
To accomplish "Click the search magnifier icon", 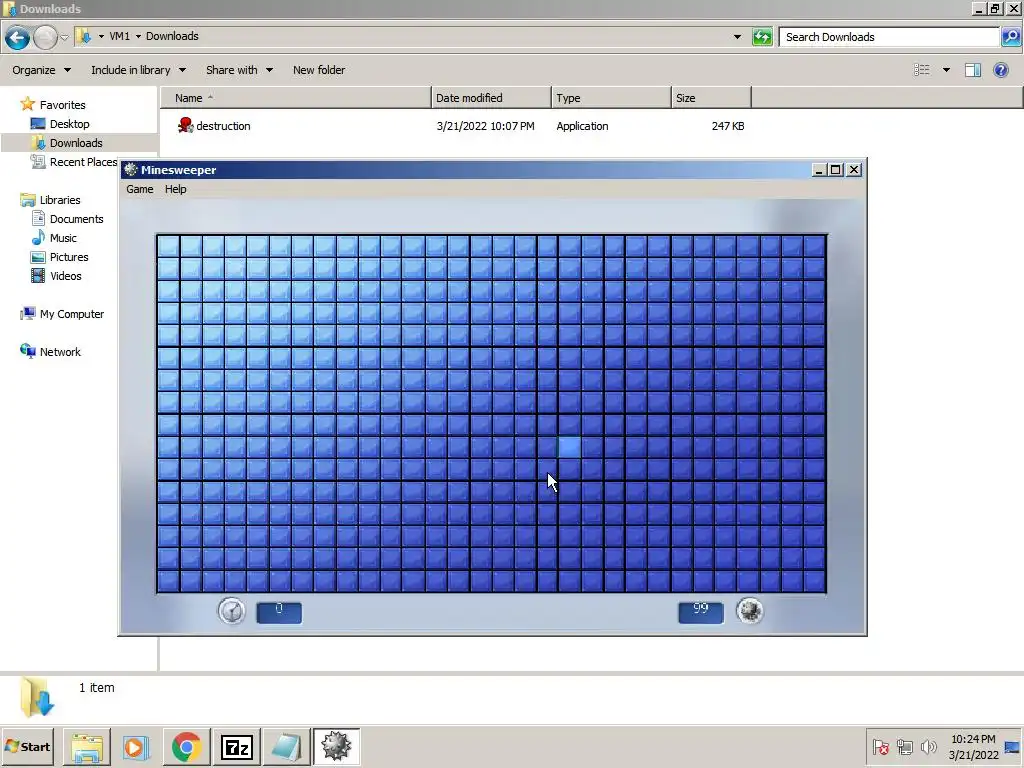I will coord(1010,37).
